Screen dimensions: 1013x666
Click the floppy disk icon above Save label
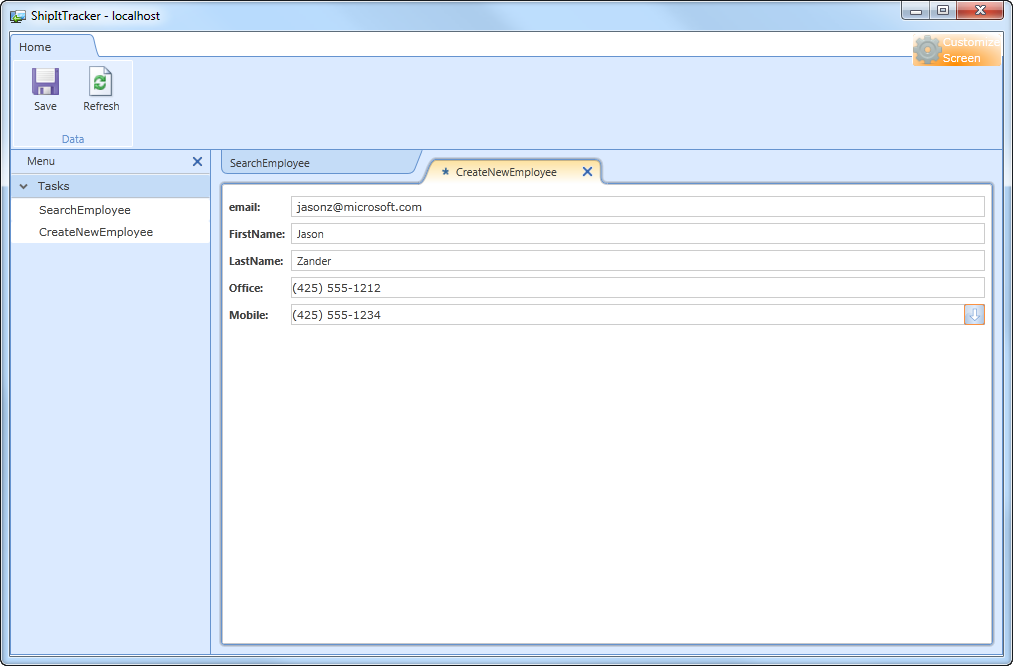[x=44, y=82]
